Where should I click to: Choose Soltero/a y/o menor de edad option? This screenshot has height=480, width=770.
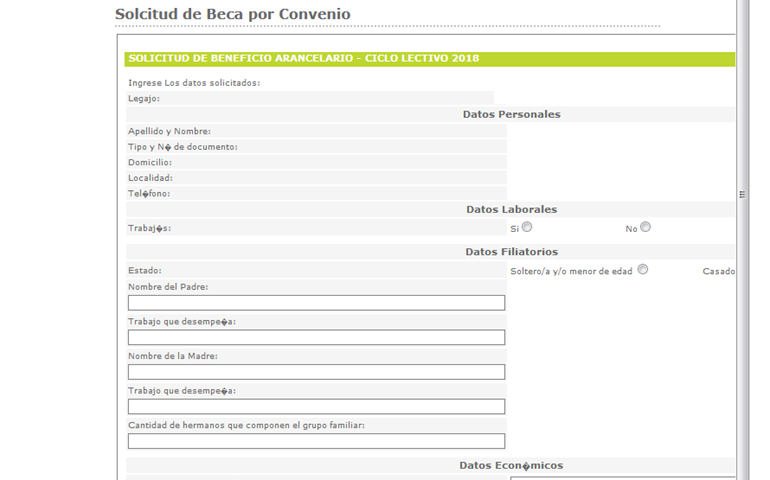[643, 269]
